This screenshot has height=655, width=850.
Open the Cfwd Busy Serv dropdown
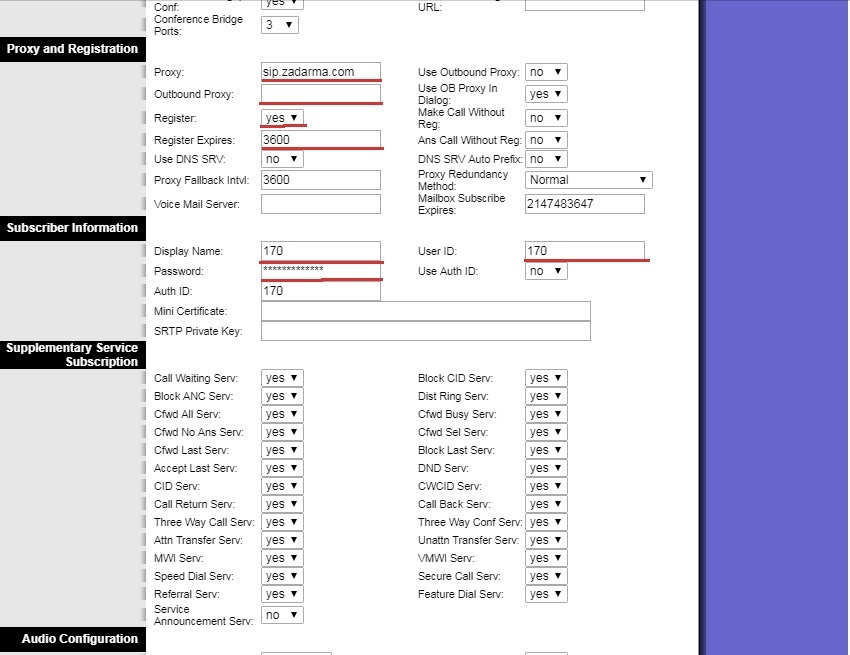tap(546, 414)
